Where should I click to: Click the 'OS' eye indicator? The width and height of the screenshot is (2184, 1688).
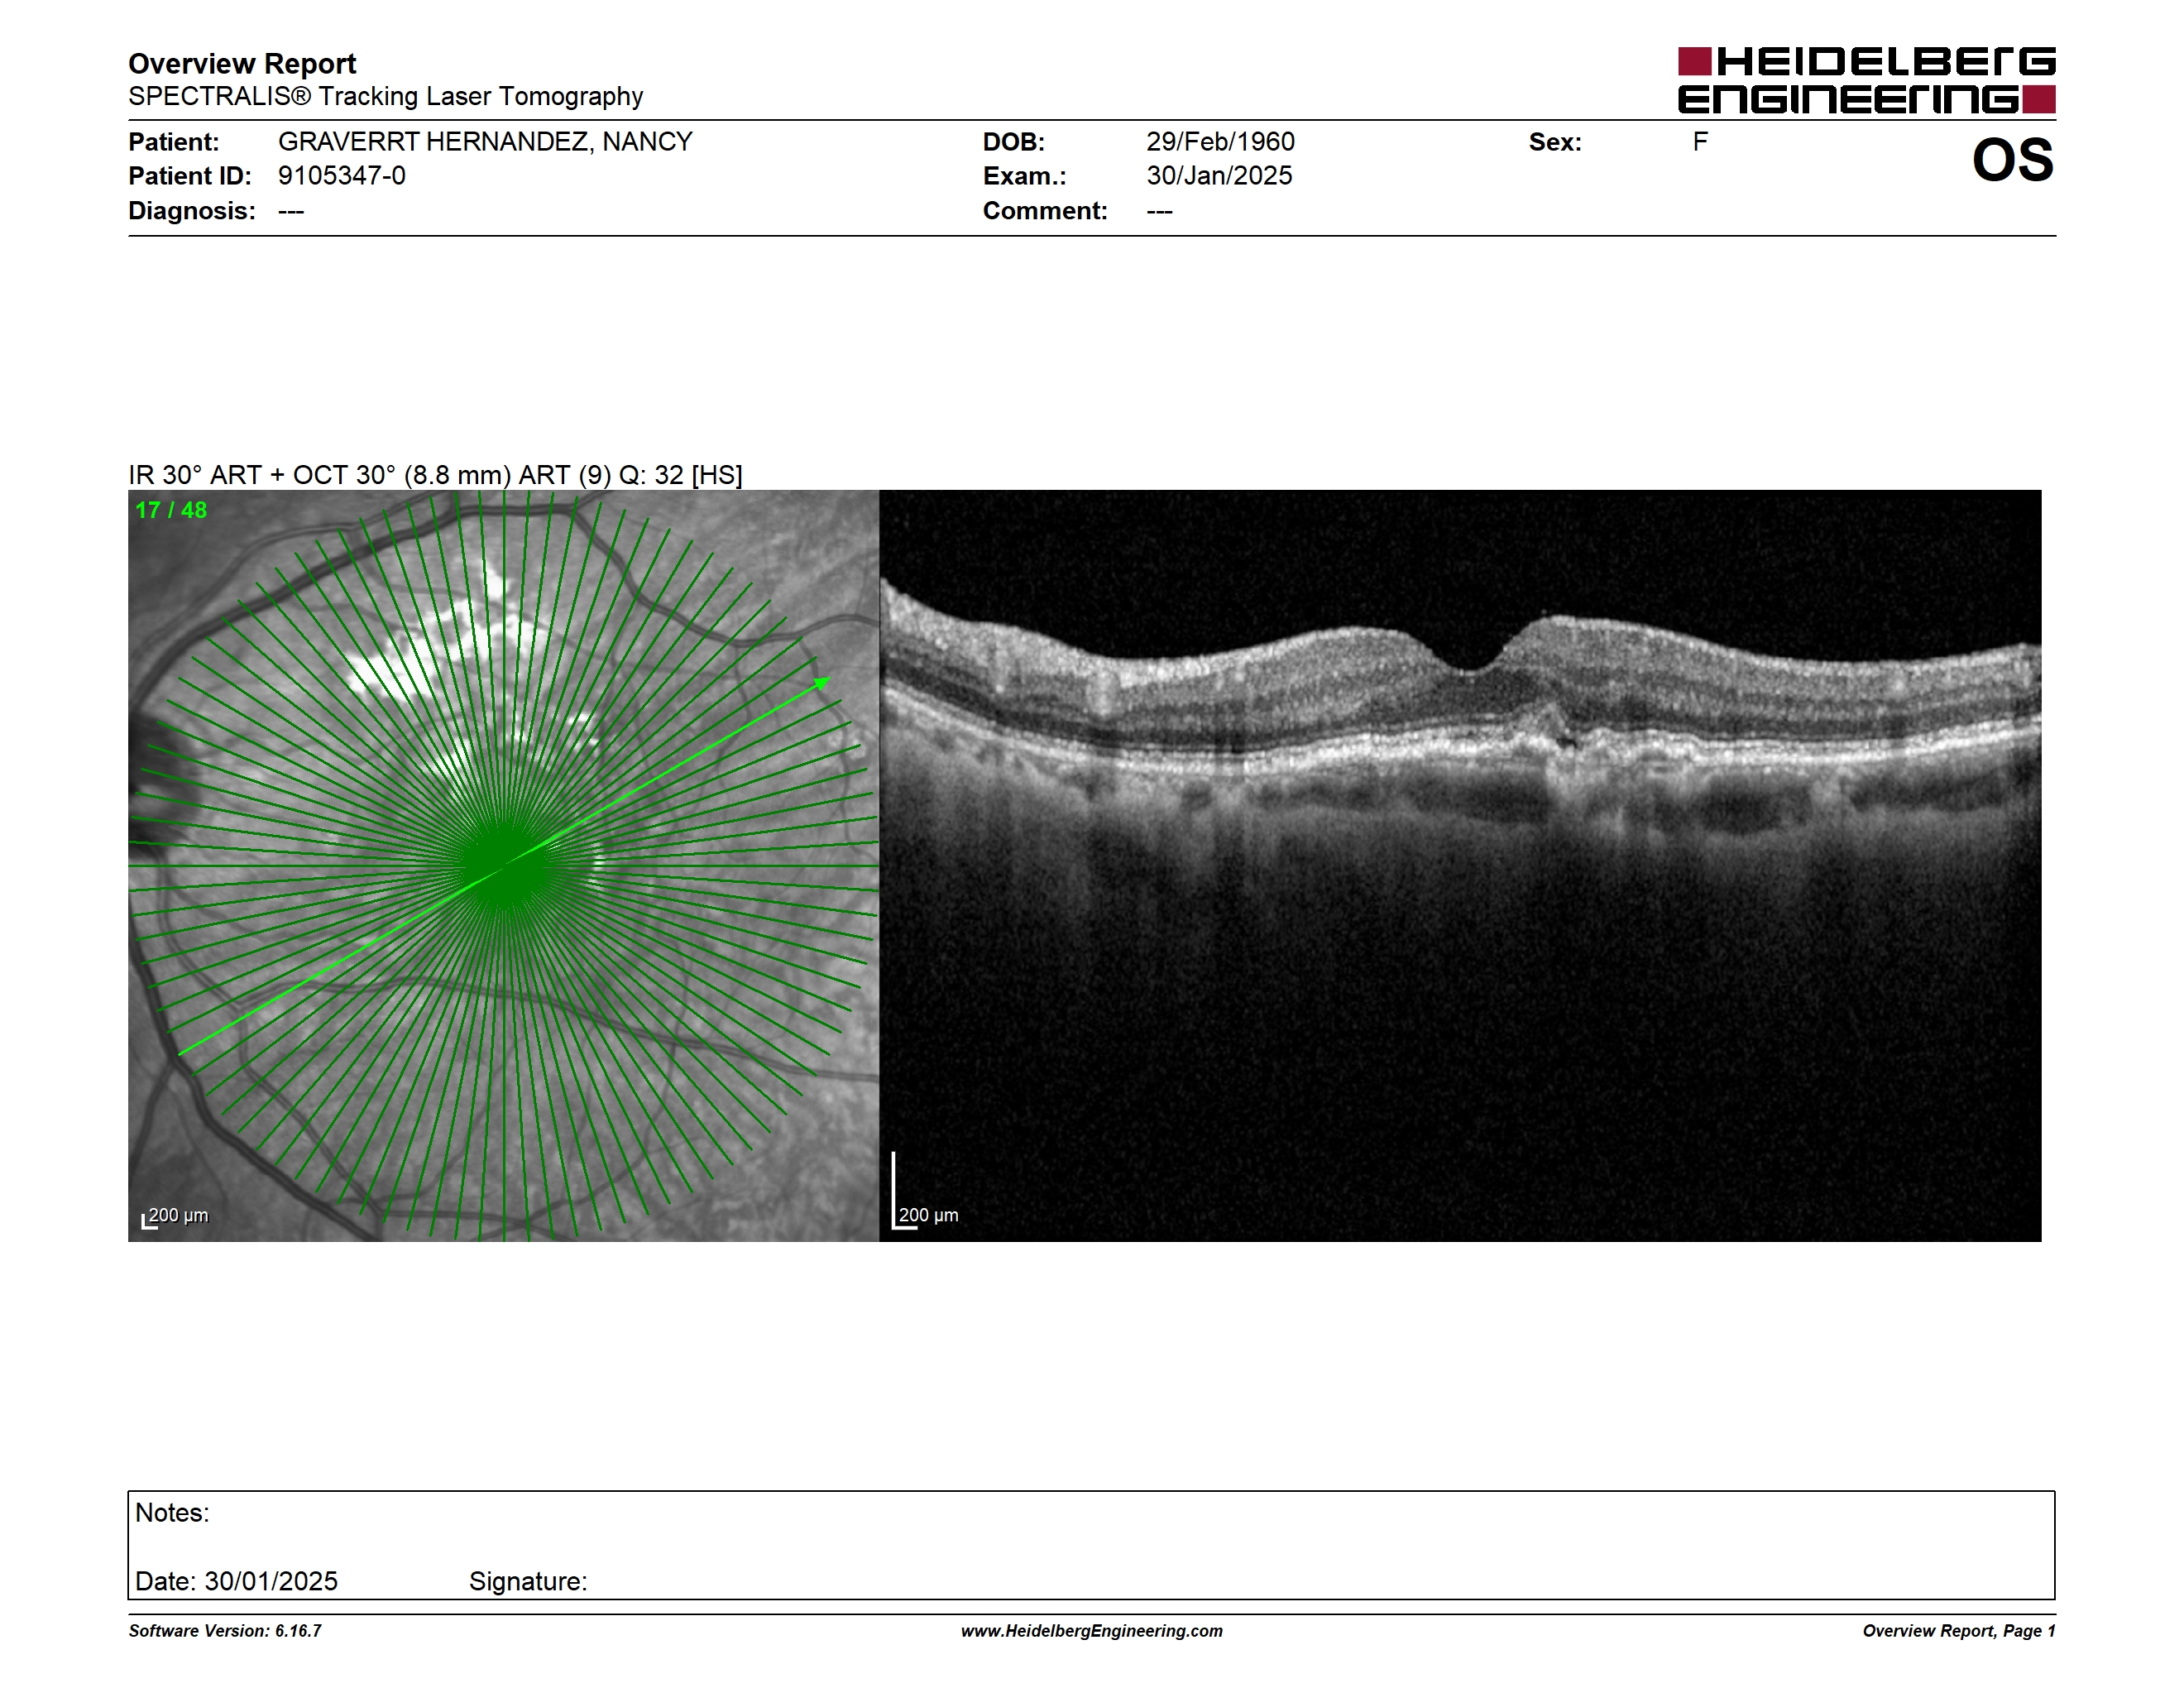point(2012,161)
